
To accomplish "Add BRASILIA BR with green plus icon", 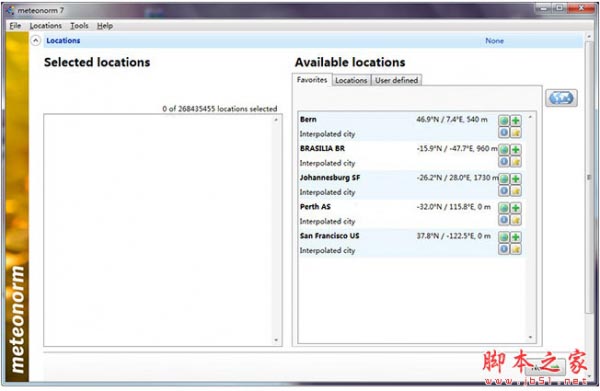I will [516, 150].
